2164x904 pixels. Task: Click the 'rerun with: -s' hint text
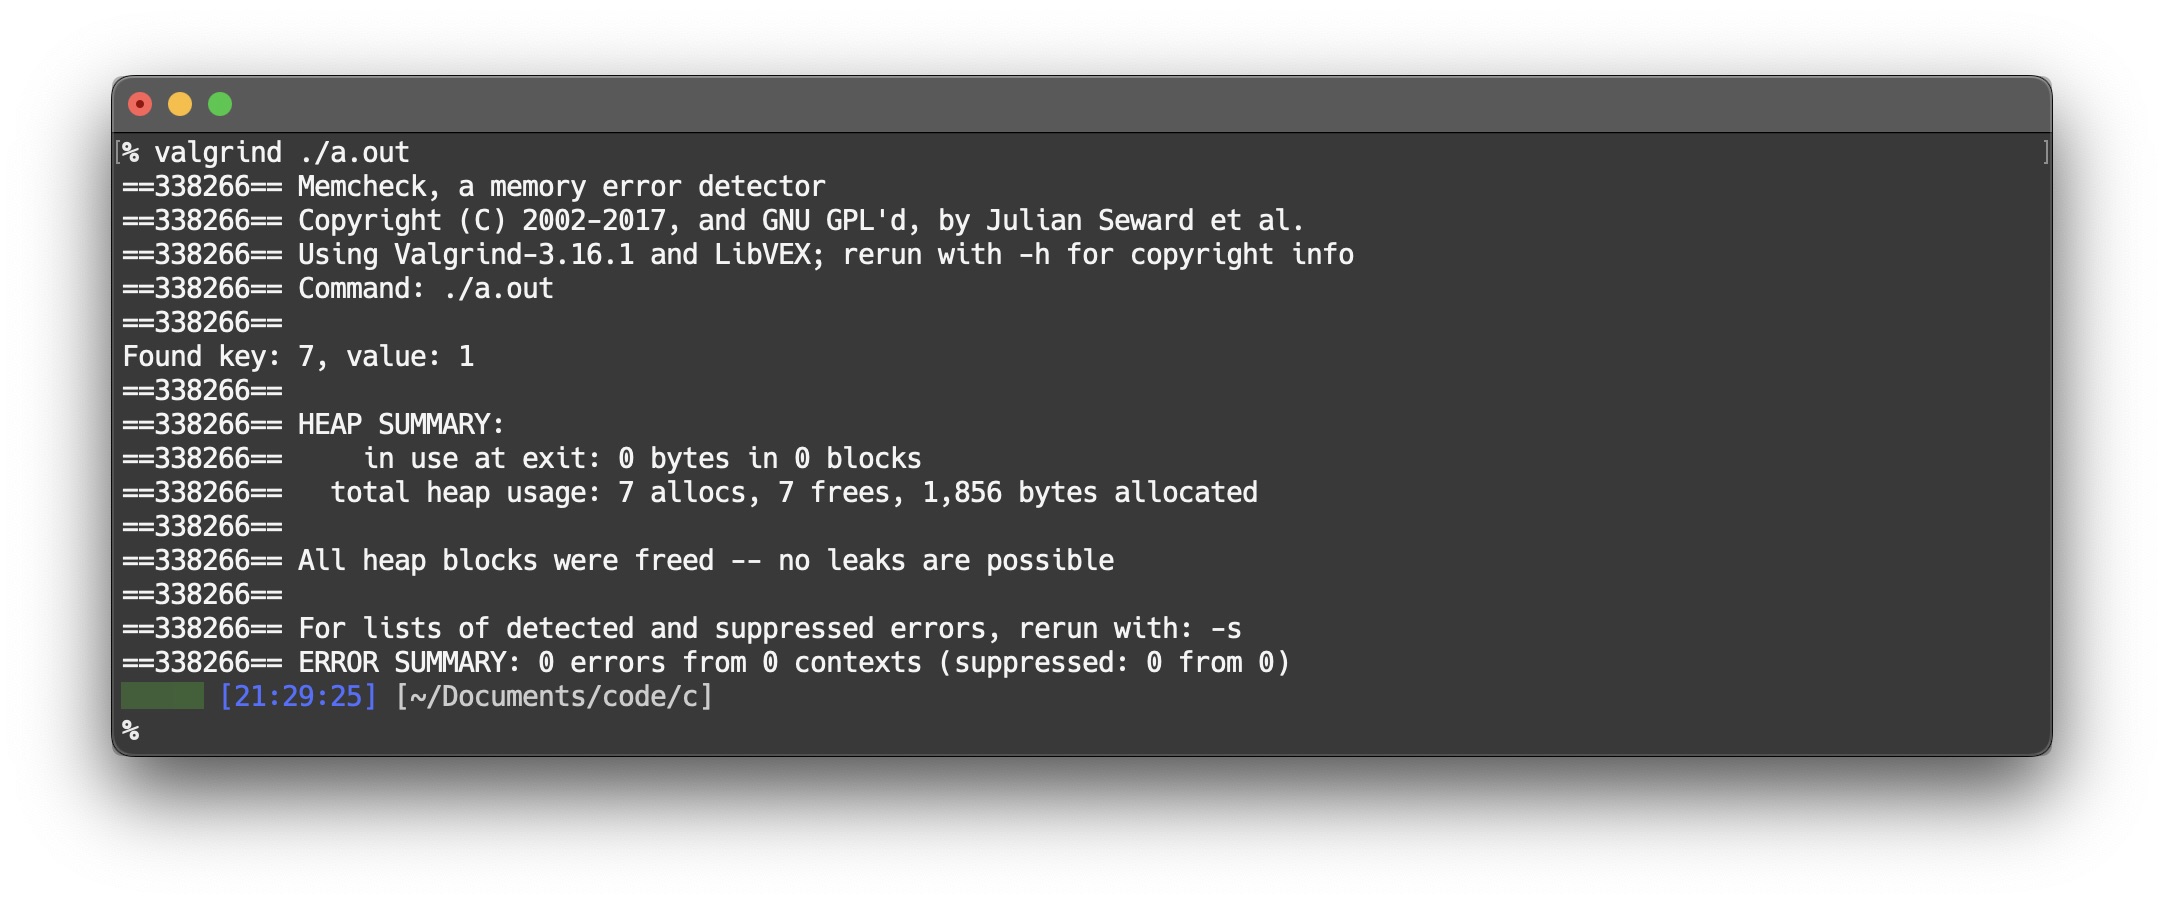click(x=1129, y=628)
